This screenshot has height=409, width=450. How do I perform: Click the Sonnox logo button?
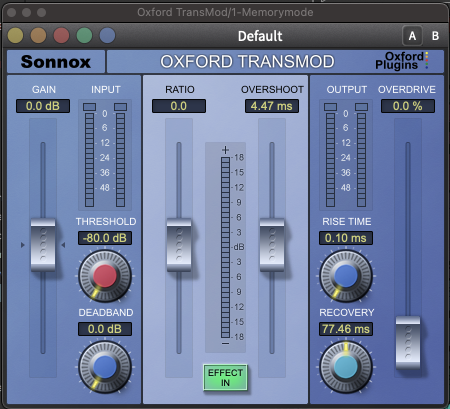tap(56, 62)
